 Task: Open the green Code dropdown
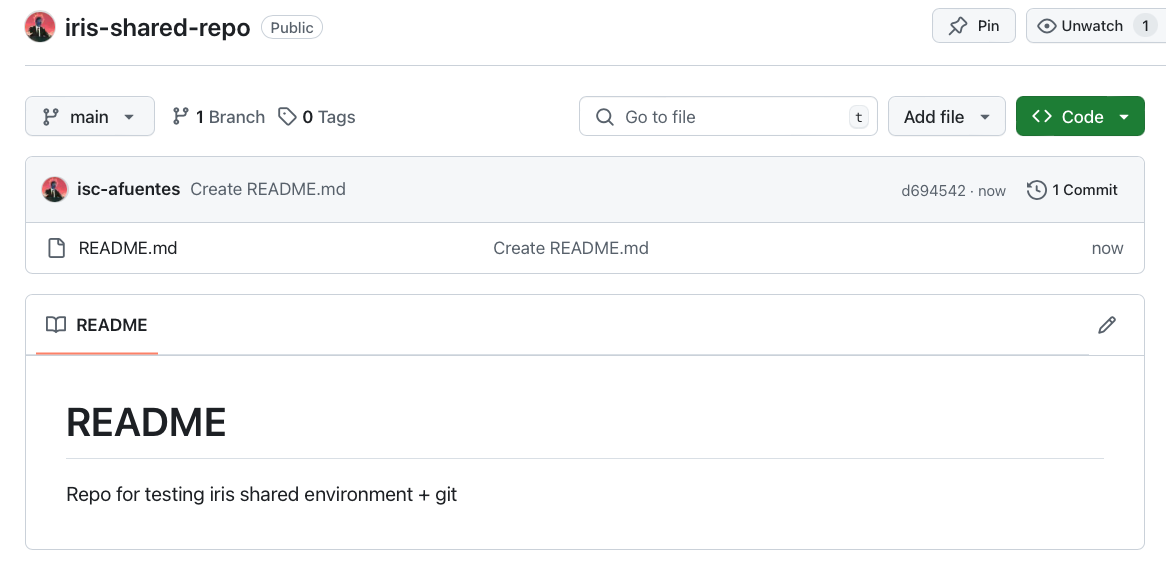pyautogui.click(x=1079, y=117)
